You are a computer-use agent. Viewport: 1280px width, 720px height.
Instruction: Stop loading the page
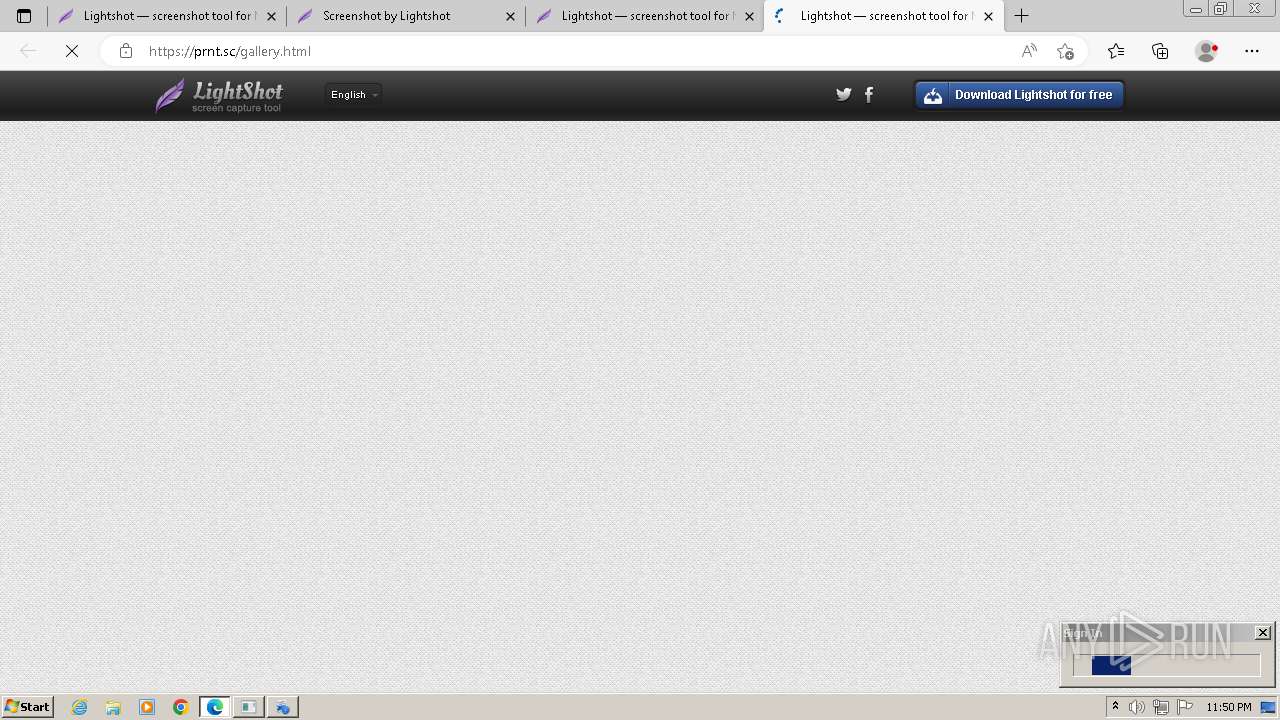[72, 51]
